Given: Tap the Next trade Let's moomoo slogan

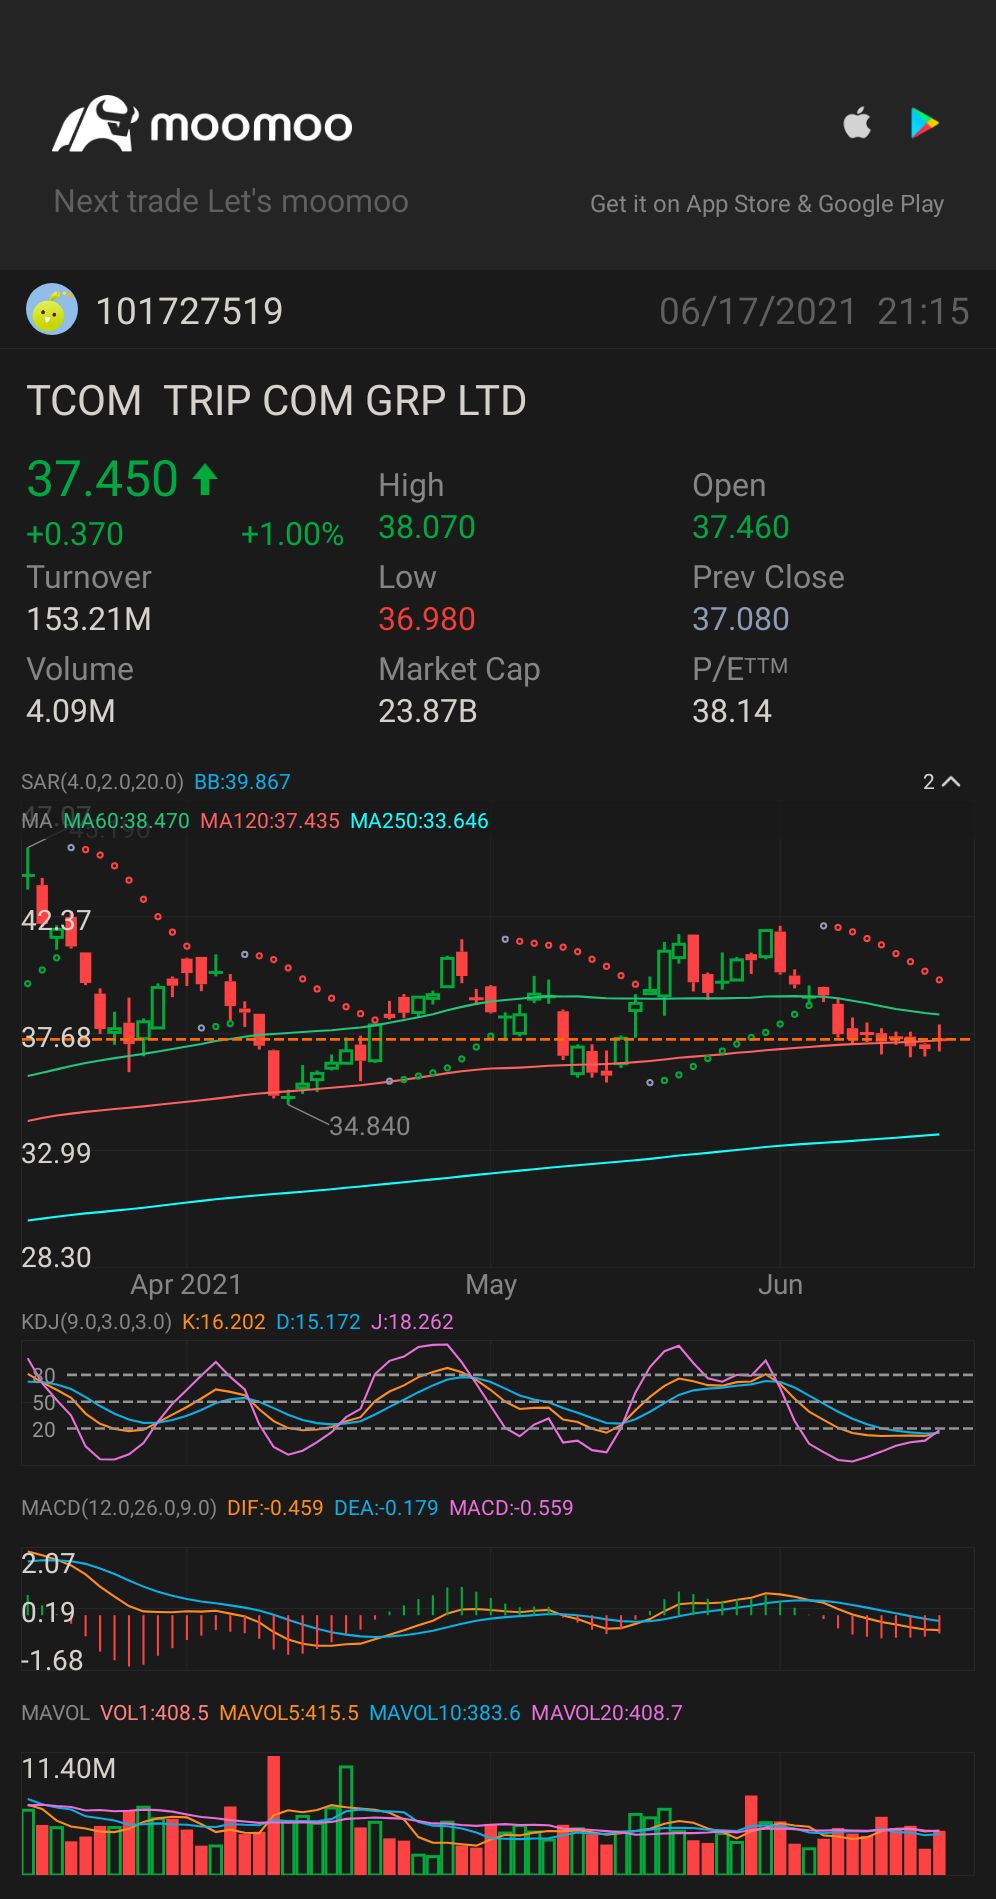Looking at the screenshot, I should 231,201.
